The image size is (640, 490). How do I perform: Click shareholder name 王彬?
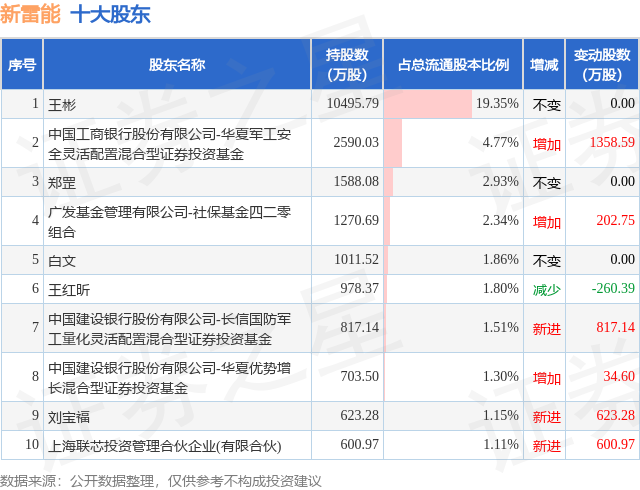point(62,105)
